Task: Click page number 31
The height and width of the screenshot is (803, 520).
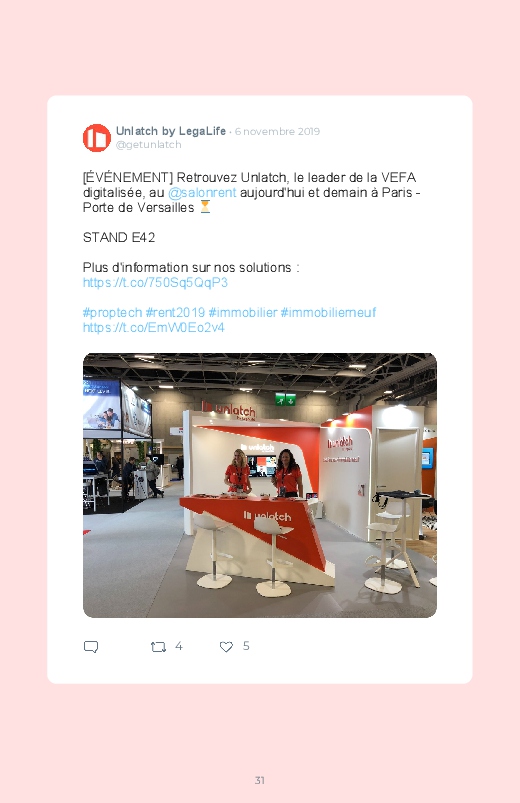Action: (x=260, y=780)
